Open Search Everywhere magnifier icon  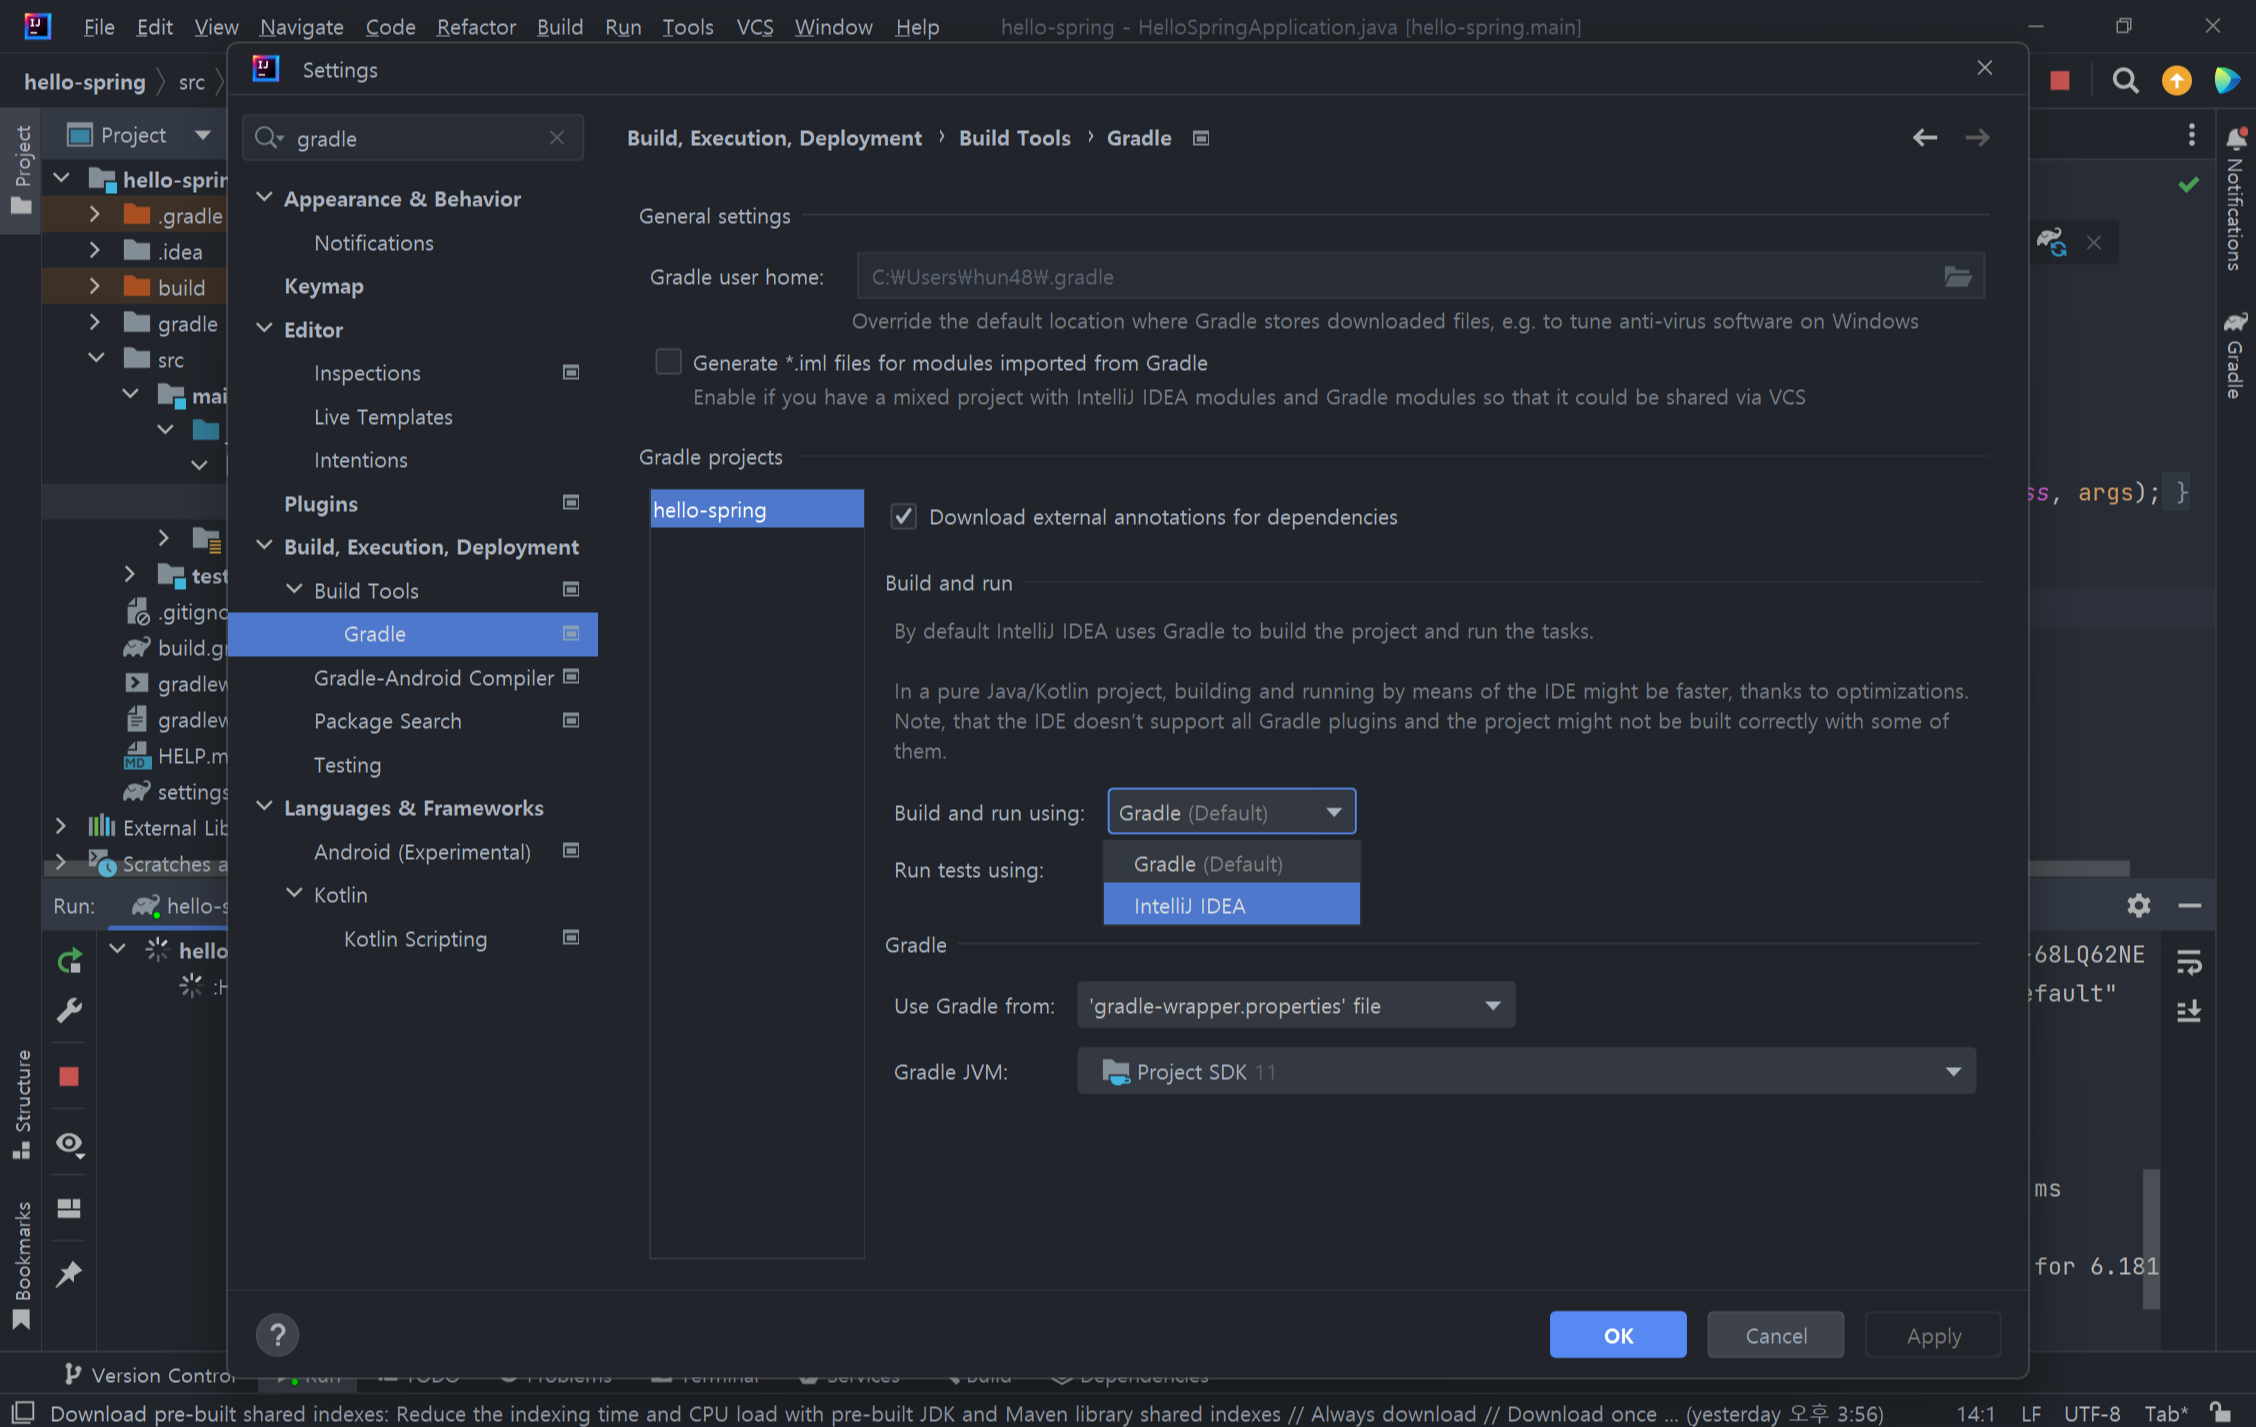pos(2125,81)
